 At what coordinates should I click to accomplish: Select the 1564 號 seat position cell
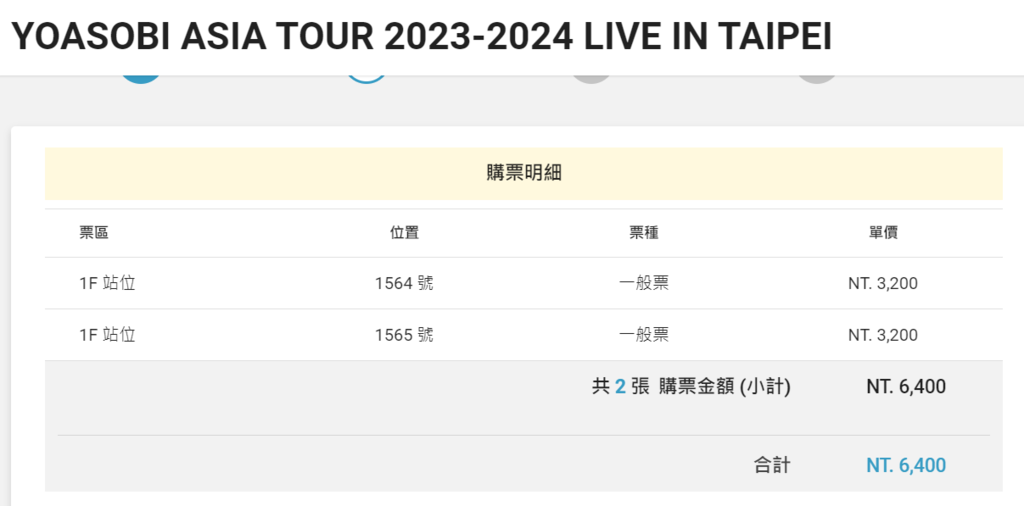(x=404, y=283)
